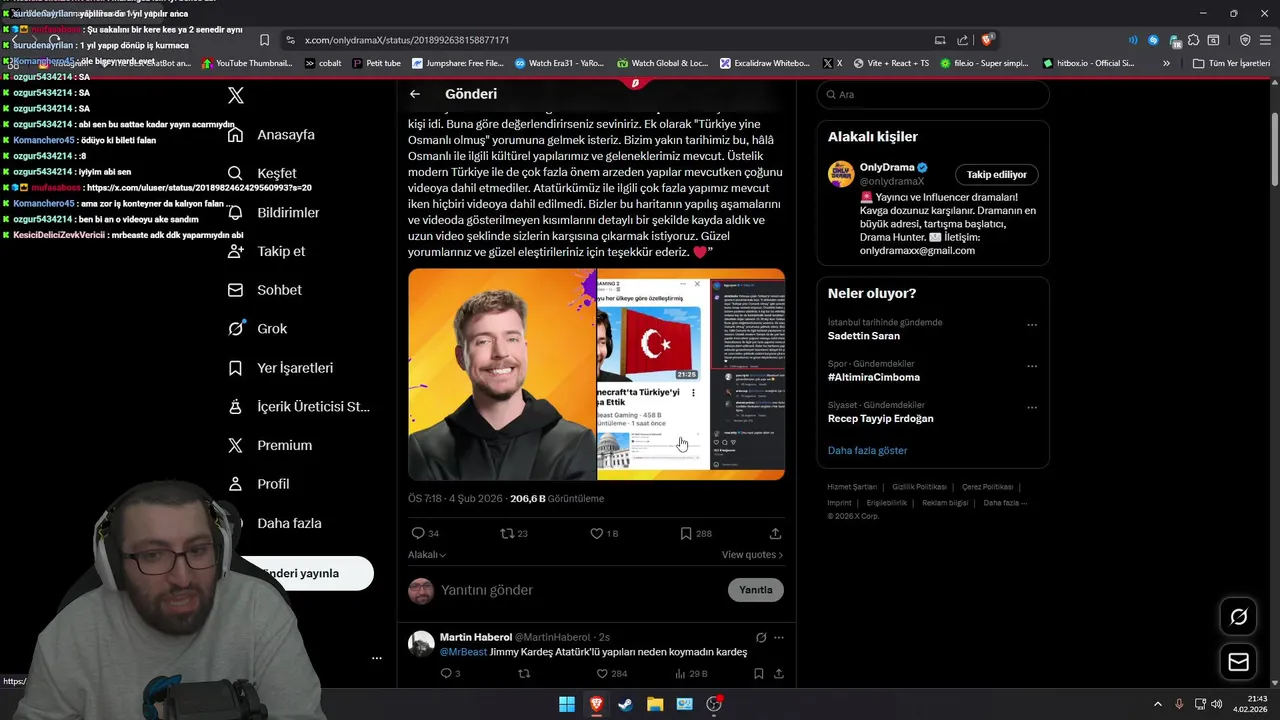The width and height of the screenshot is (1280, 720).
Task: Open the MrBeast image in the post
Action: tap(502, 374)
